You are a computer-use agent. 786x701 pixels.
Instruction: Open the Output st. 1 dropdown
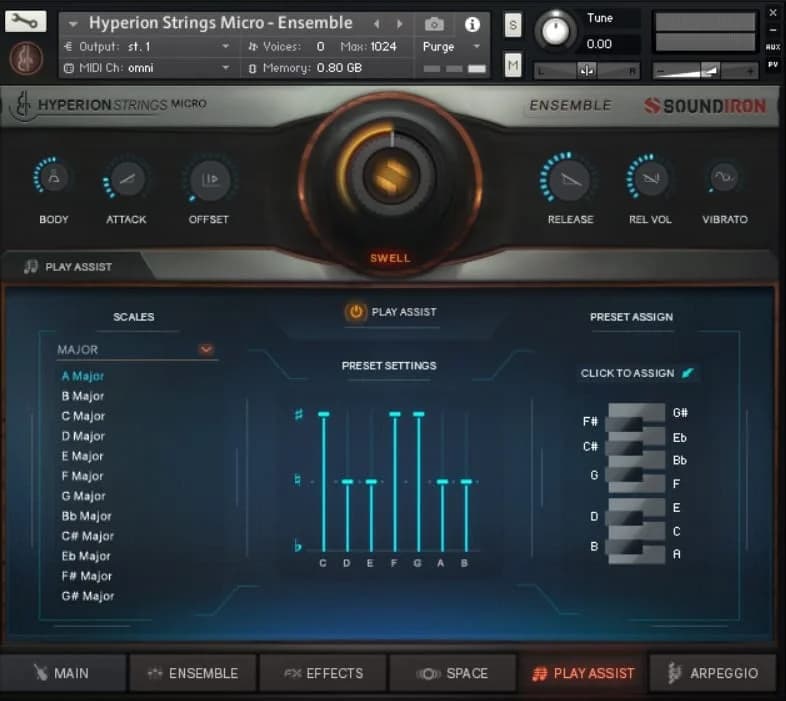(x=148, y=47)
